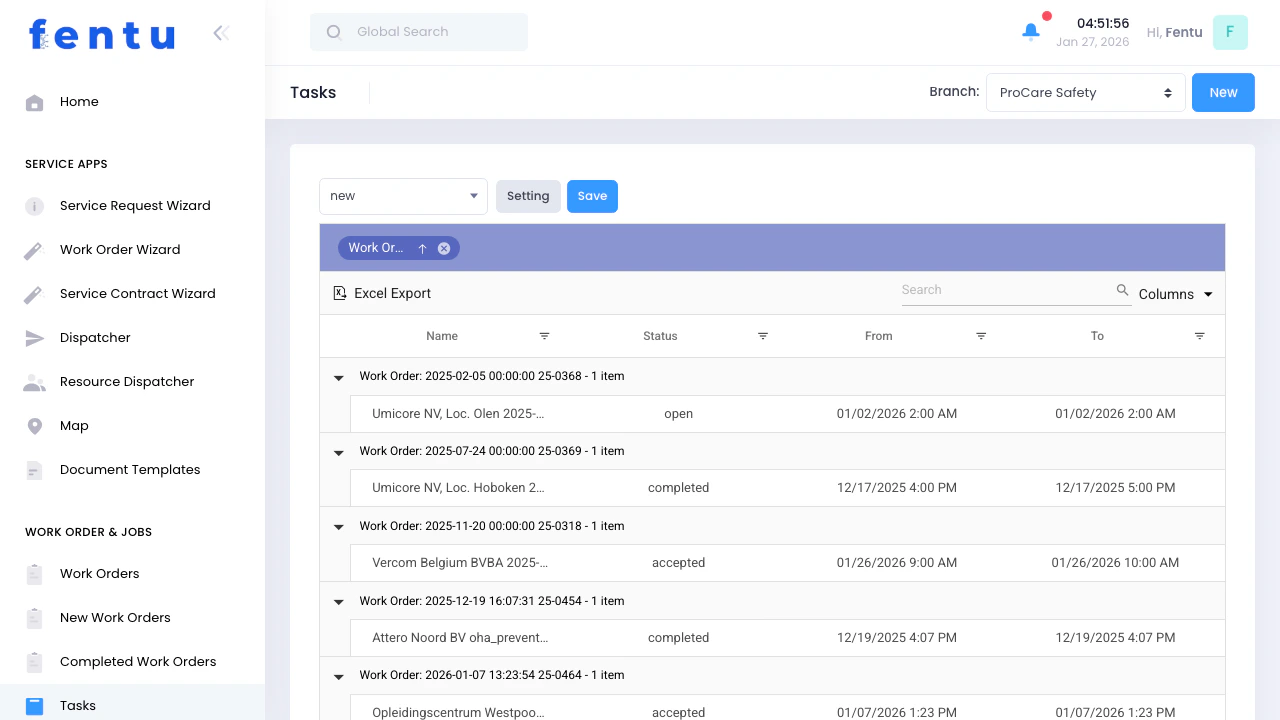Click the Document Templates icon

tap(34, 469)
